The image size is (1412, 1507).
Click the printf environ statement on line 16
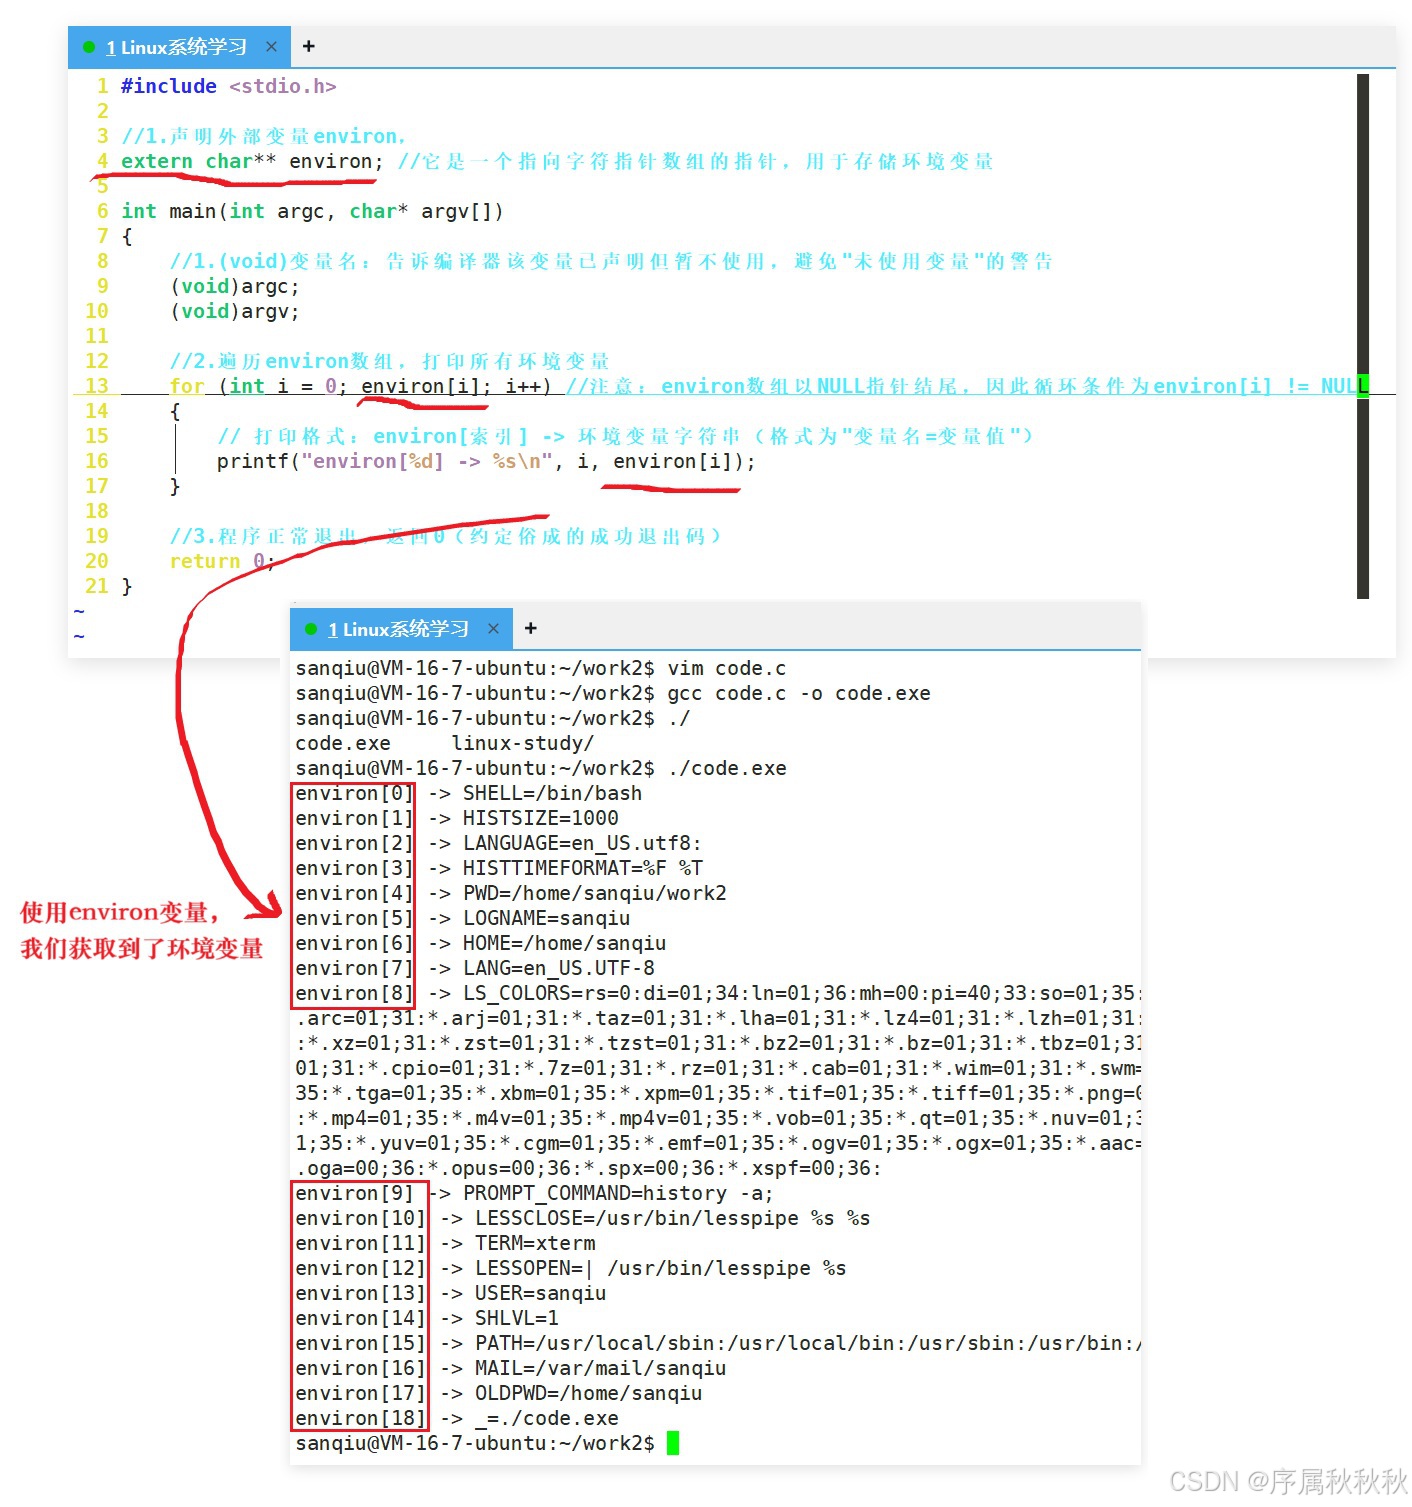(x=486, y=461)
